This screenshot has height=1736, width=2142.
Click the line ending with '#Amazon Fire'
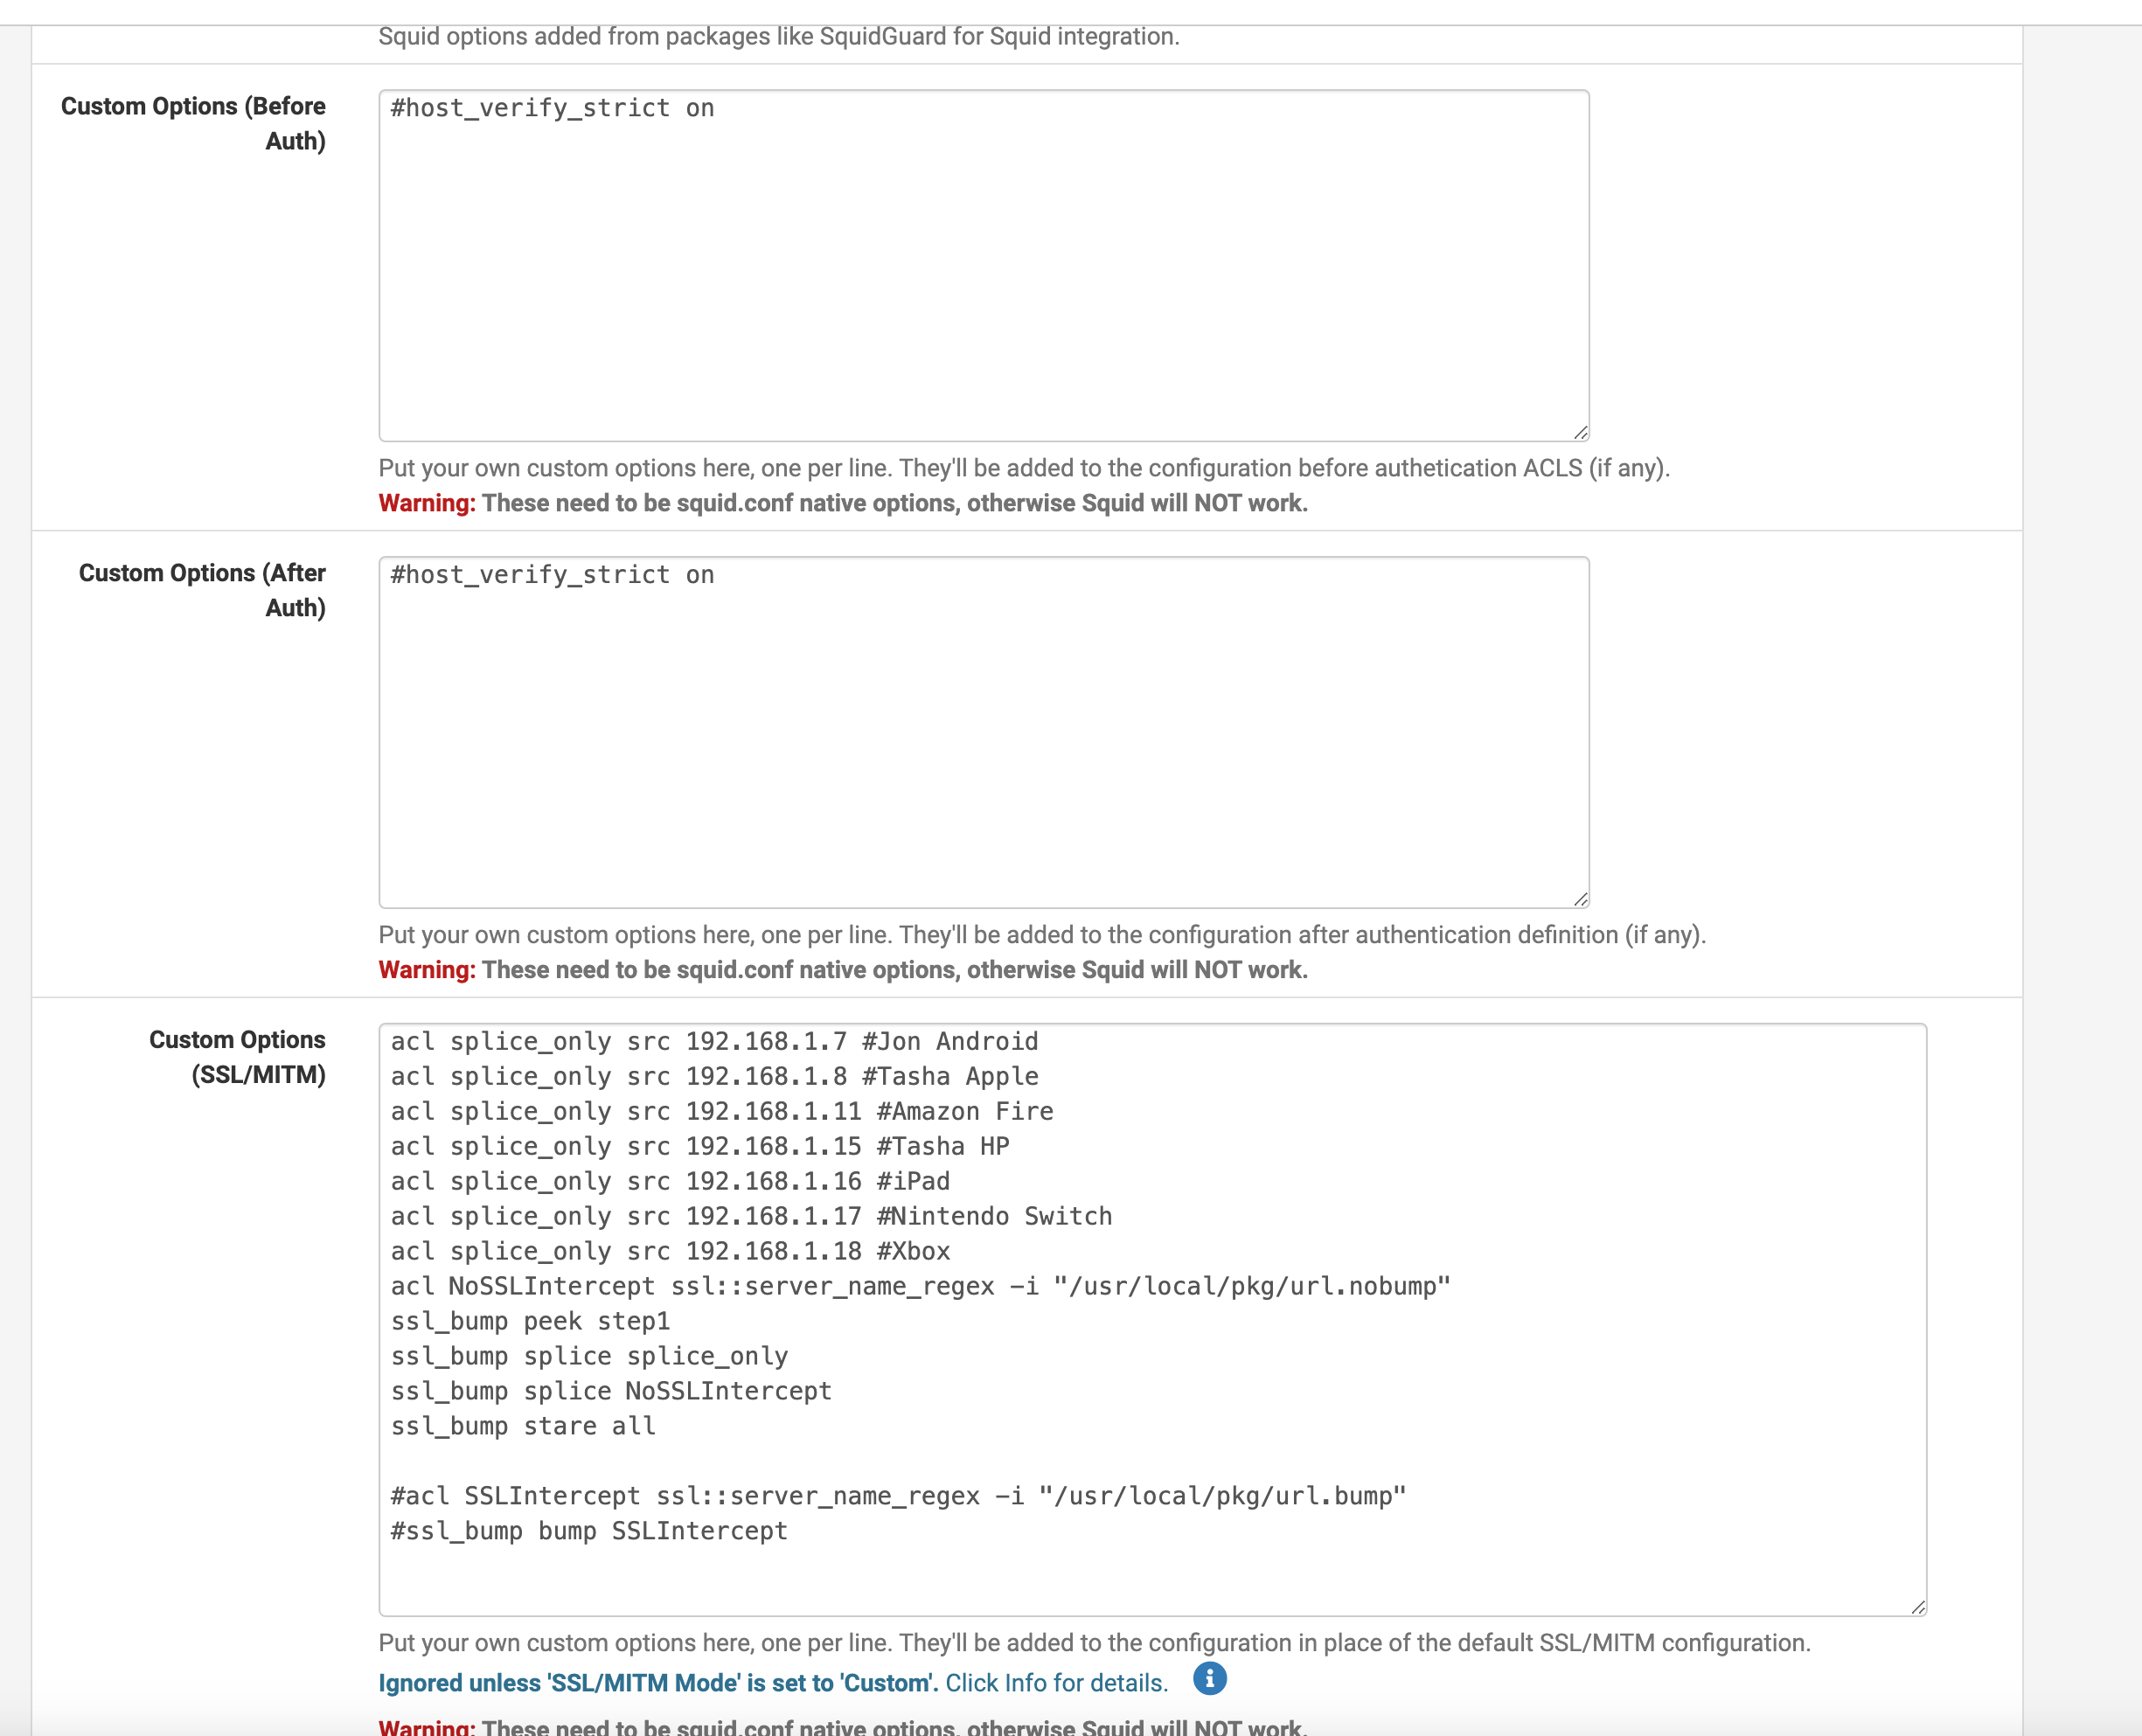721,1112
